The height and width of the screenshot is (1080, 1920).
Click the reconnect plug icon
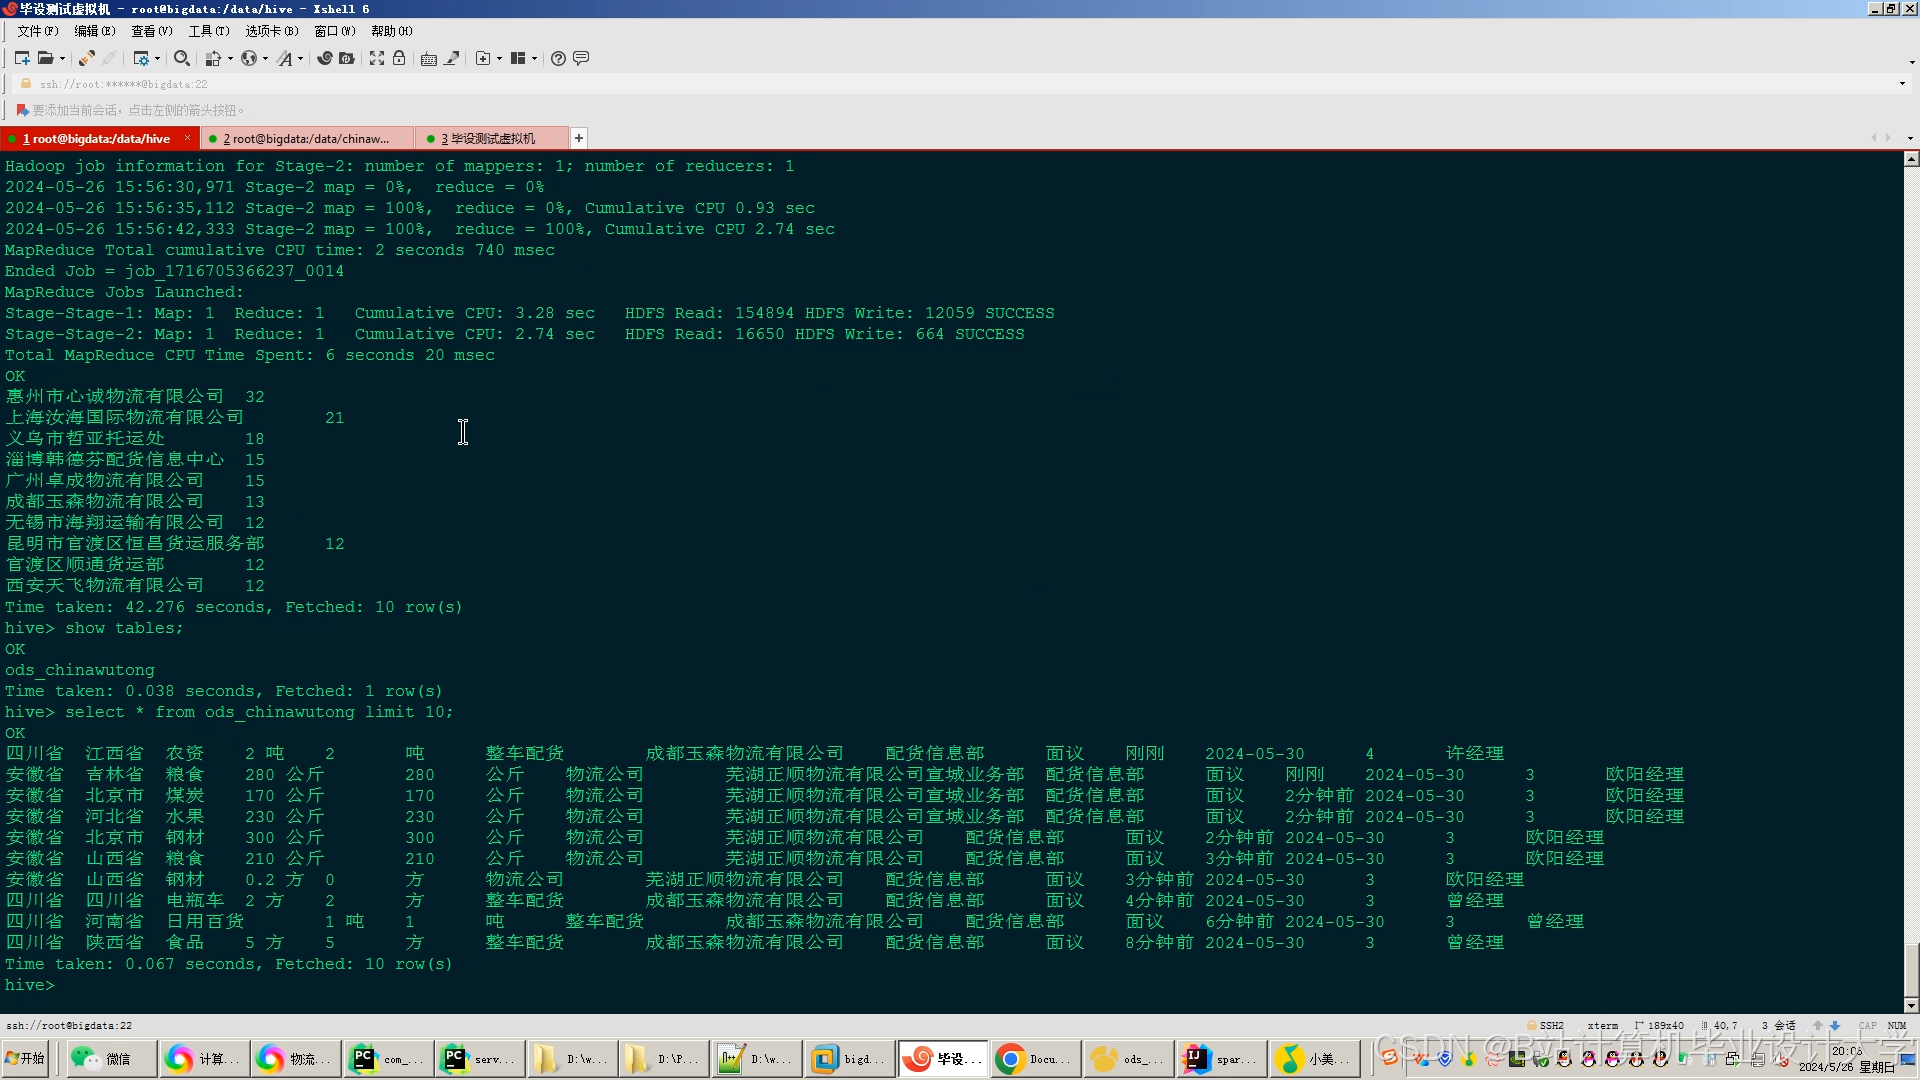[87, 58]
